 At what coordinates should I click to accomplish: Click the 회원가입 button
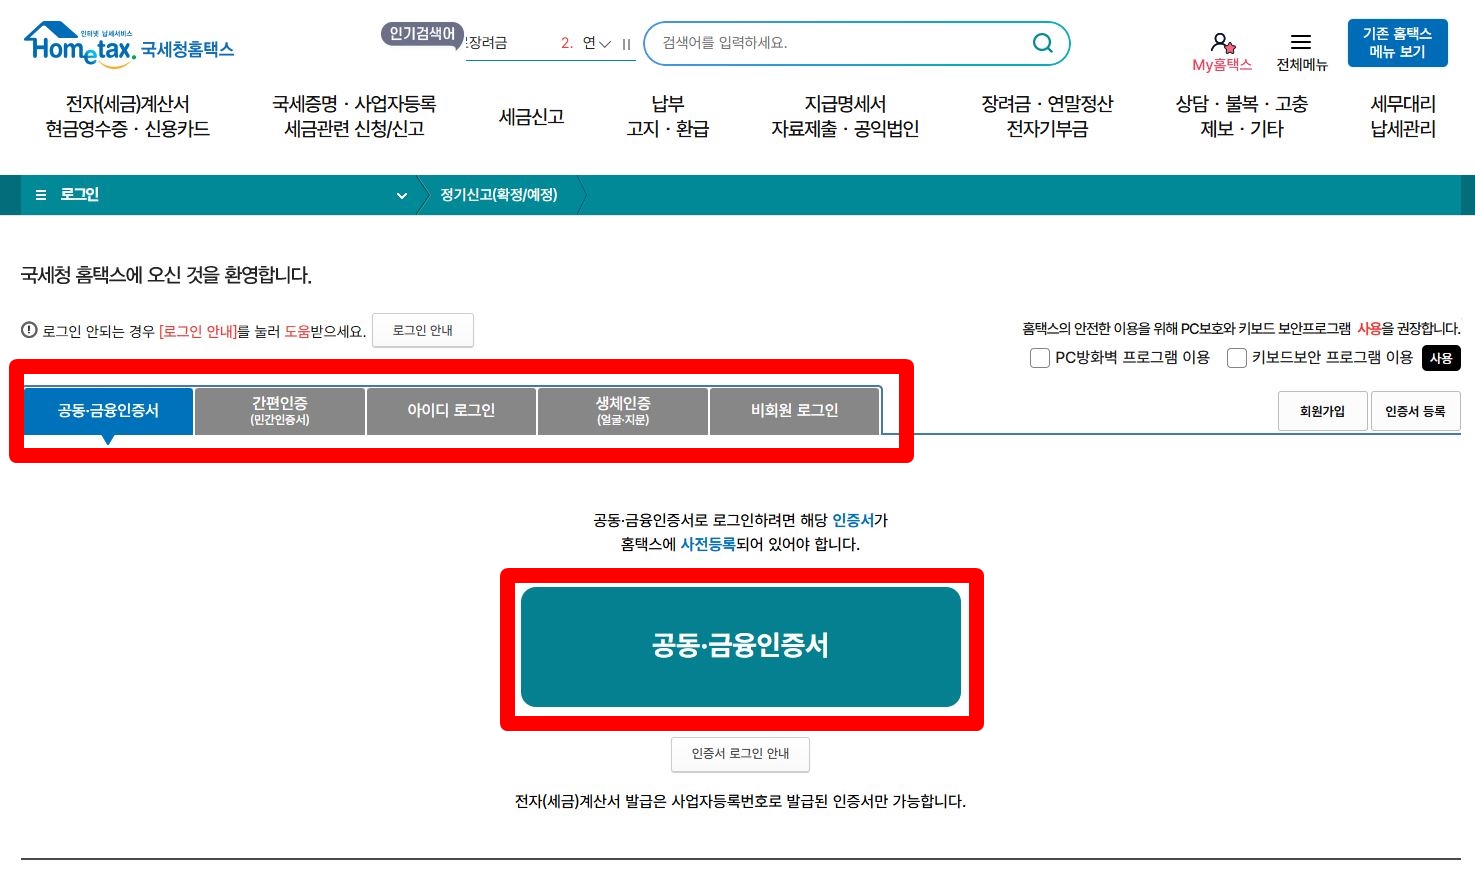[x=1322, y=410]
